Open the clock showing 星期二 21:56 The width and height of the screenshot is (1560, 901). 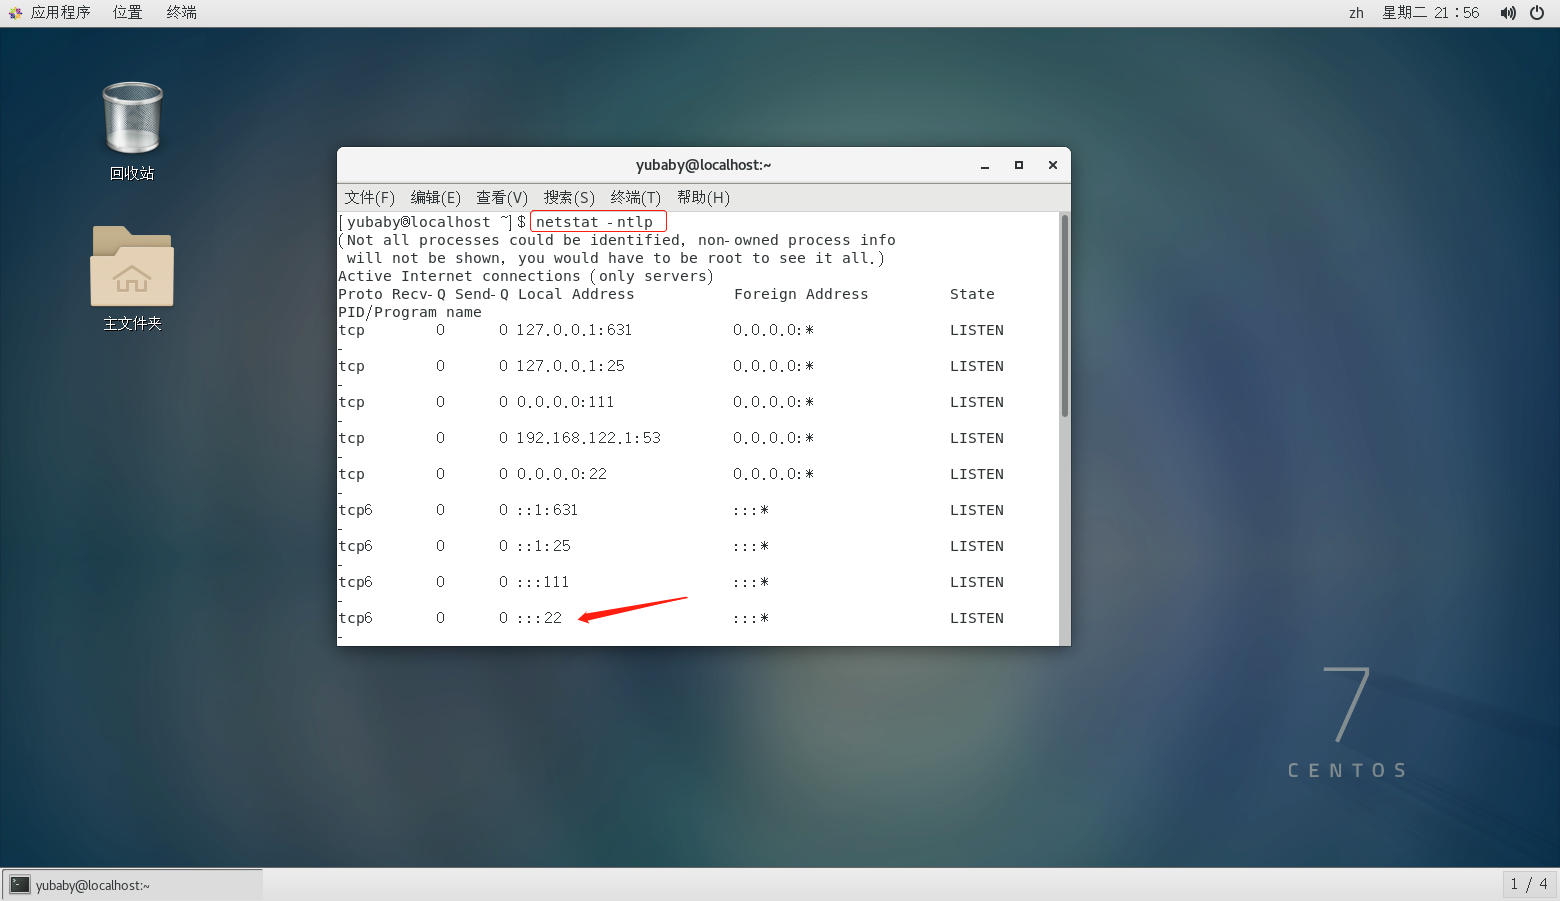(x=1430, y=13)
